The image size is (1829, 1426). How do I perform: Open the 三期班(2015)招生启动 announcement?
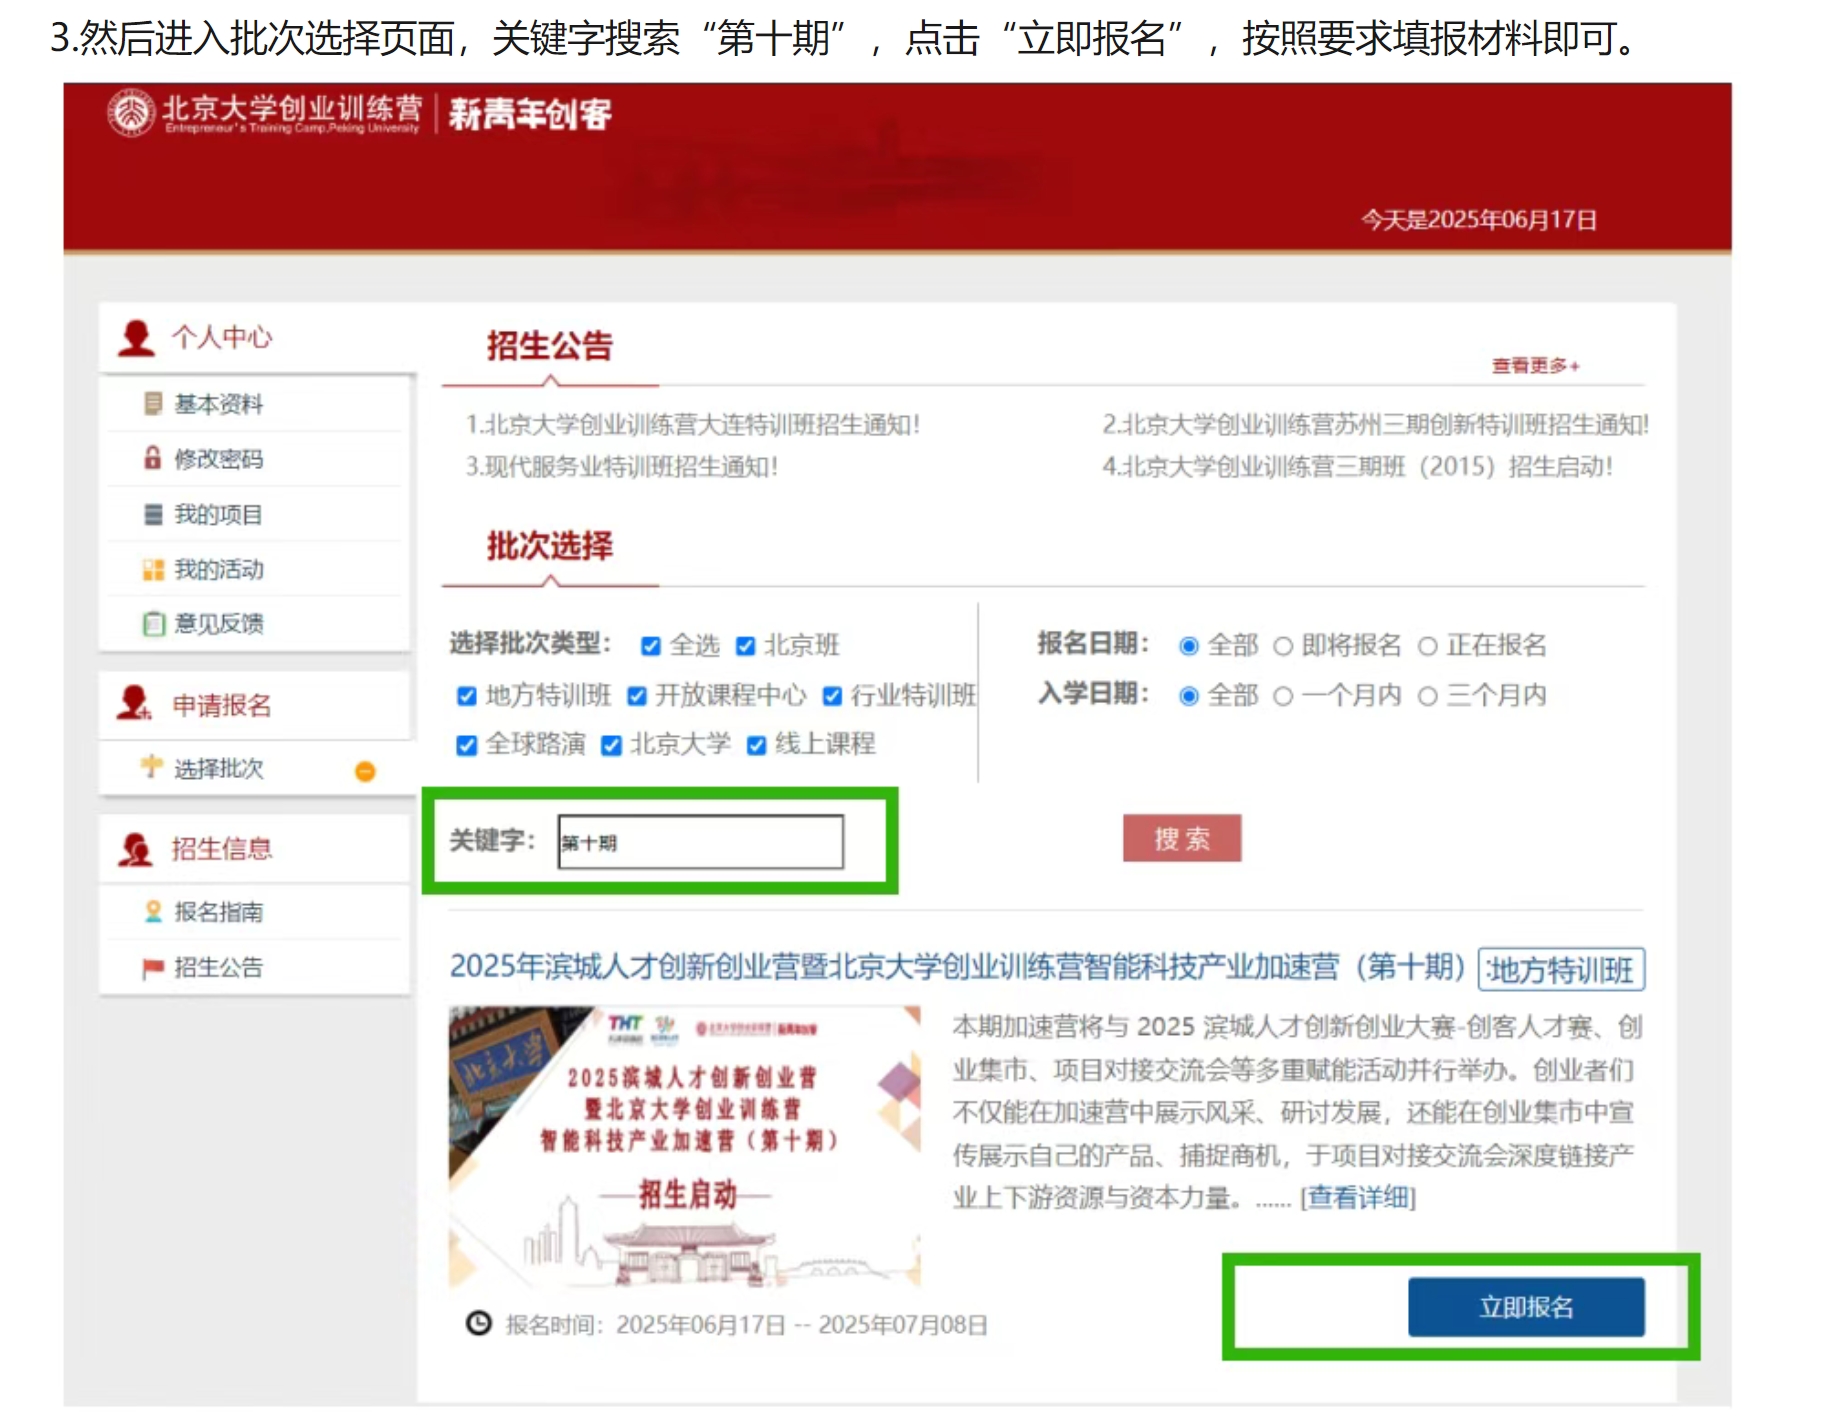click(1357, 467)
